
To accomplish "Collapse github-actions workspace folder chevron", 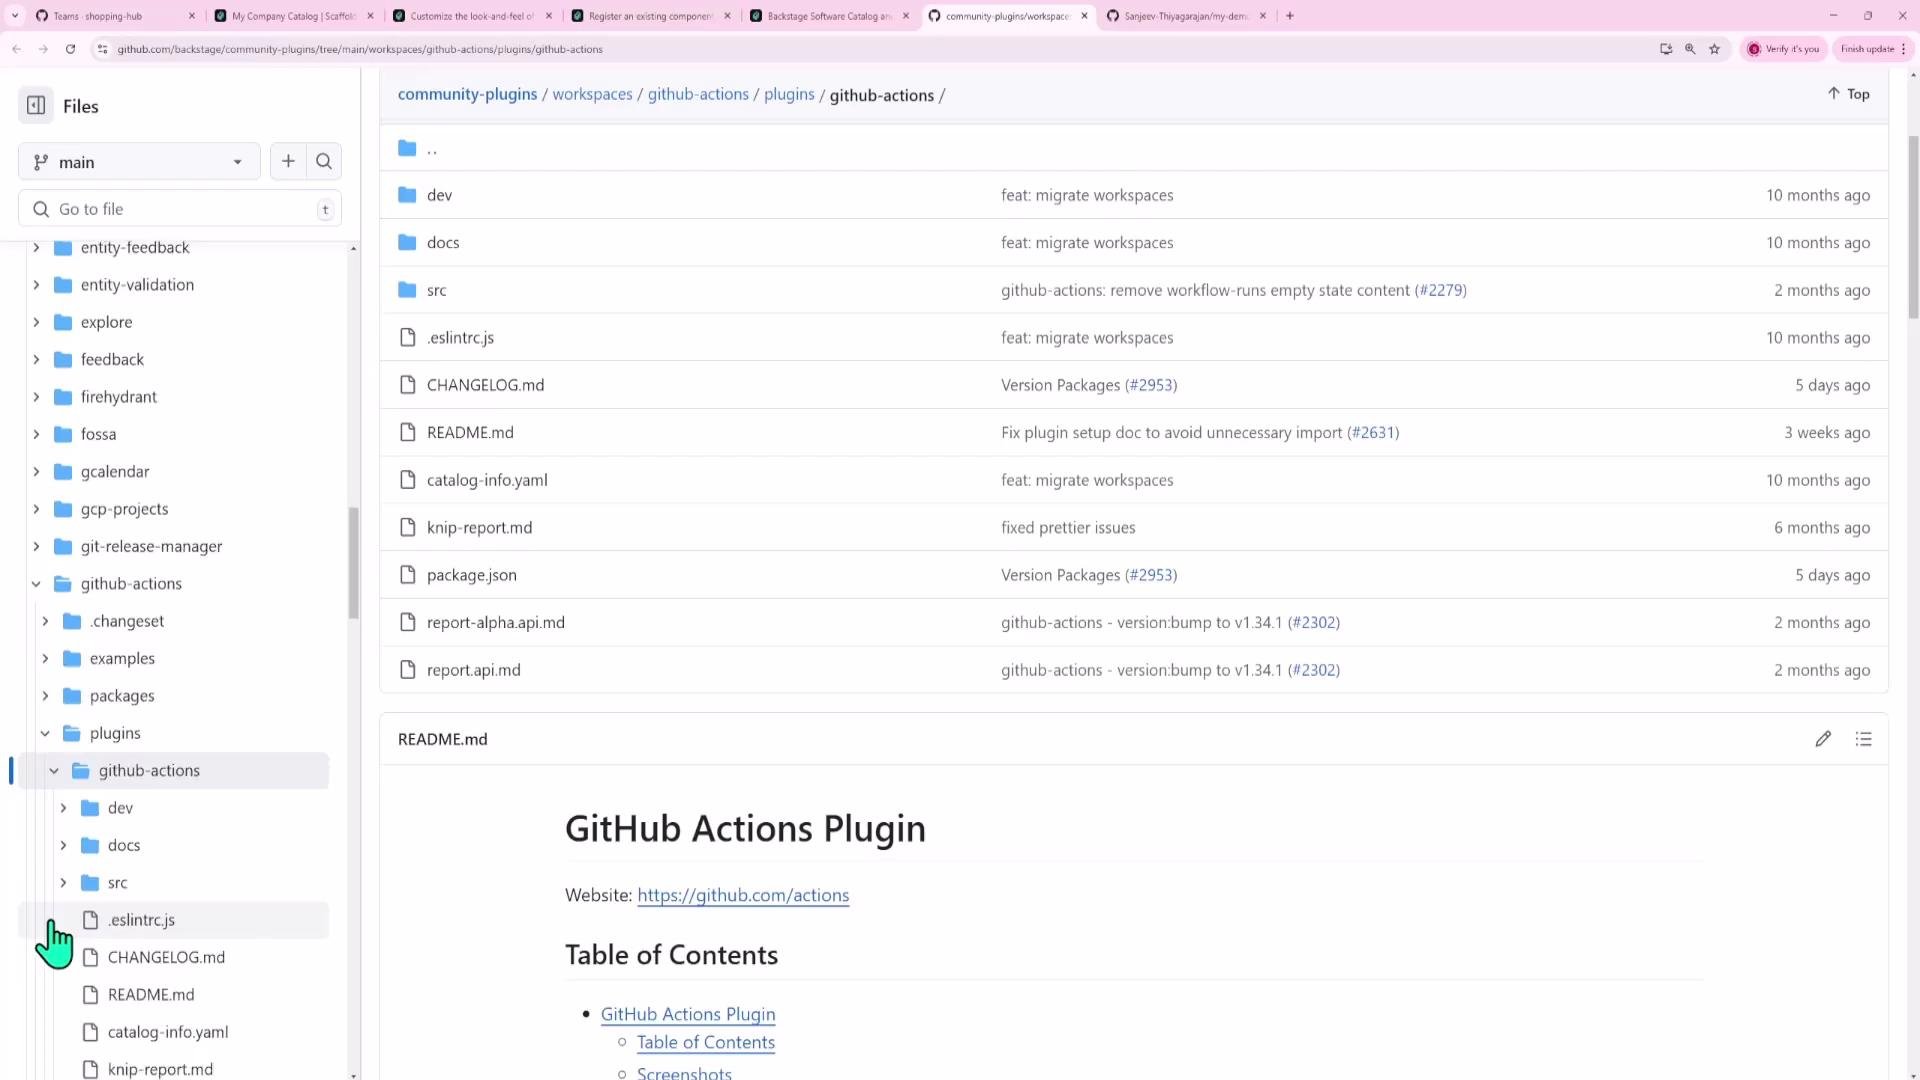I will pos(37,584).
